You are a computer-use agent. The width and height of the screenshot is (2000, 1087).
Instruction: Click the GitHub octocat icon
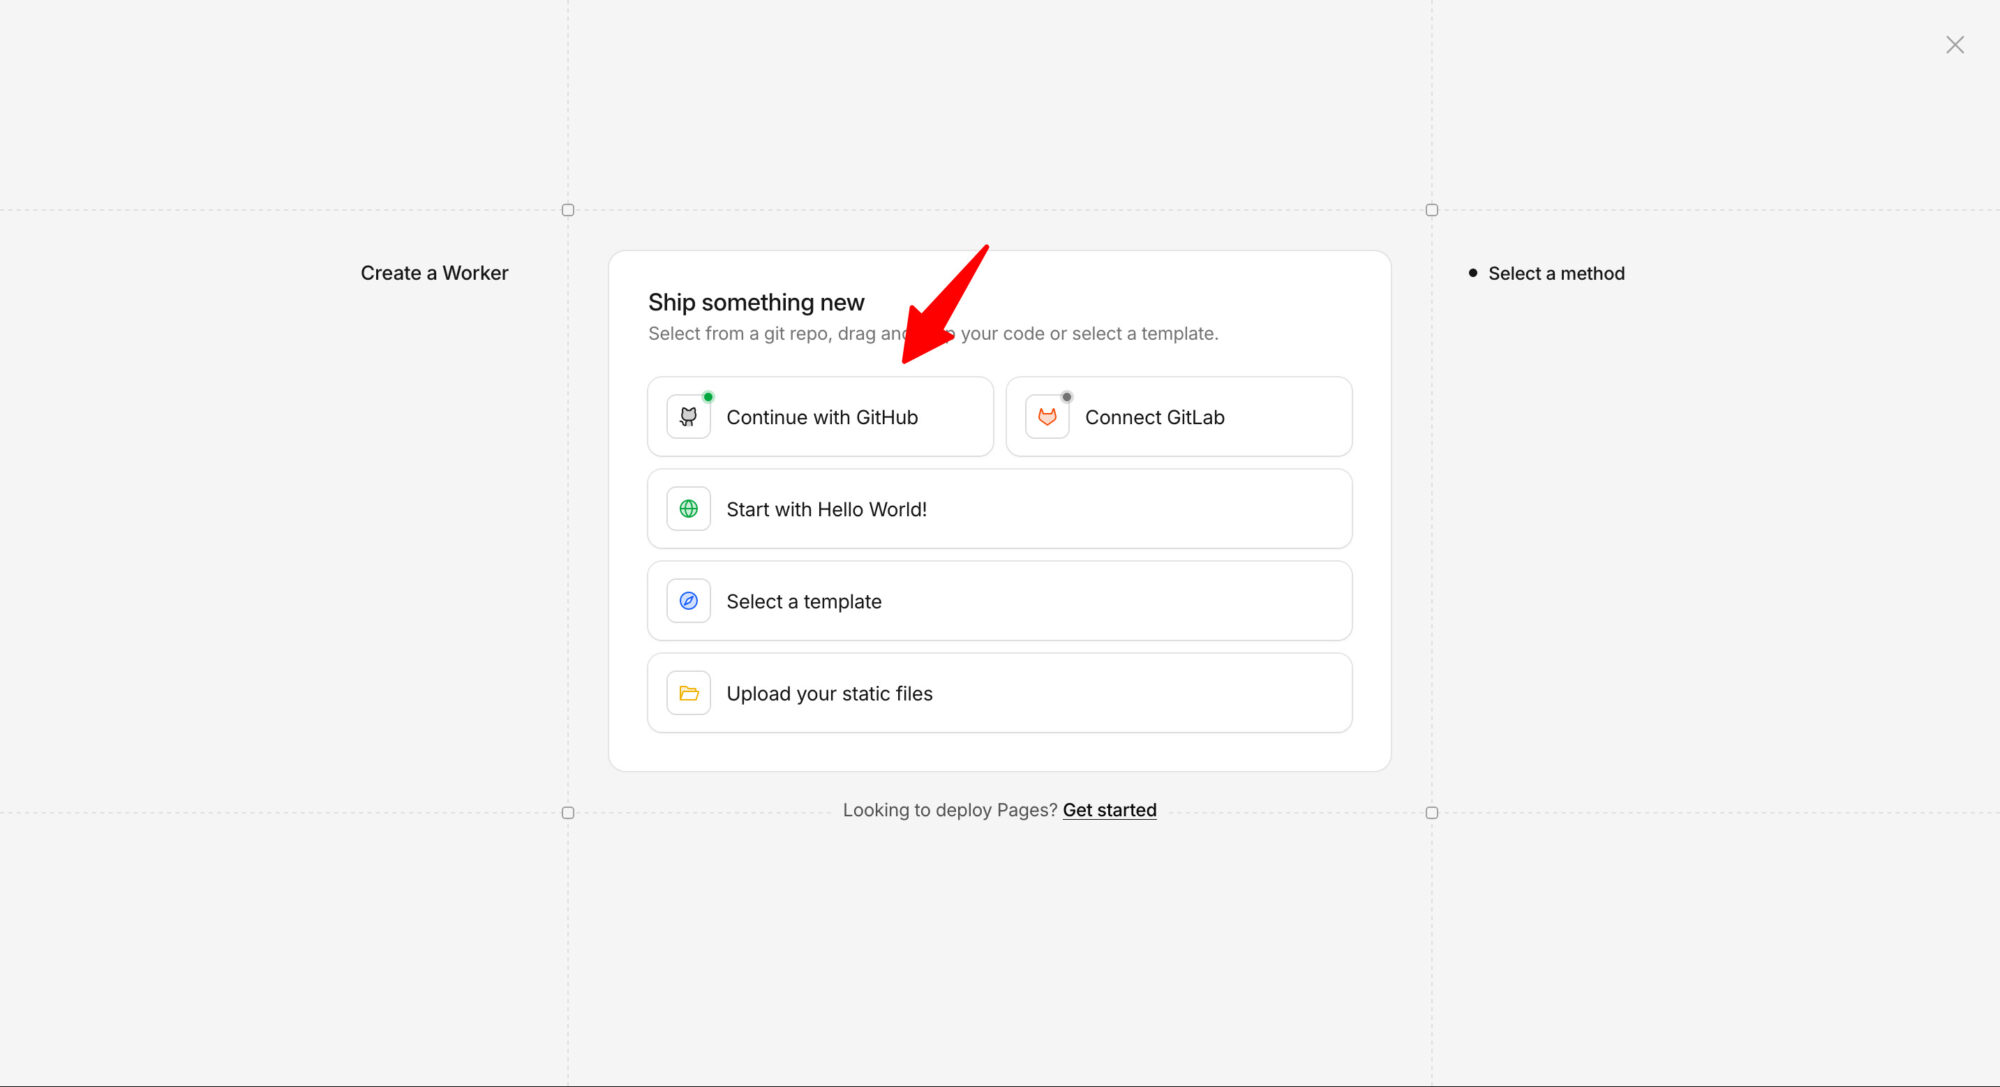(688, 417)
